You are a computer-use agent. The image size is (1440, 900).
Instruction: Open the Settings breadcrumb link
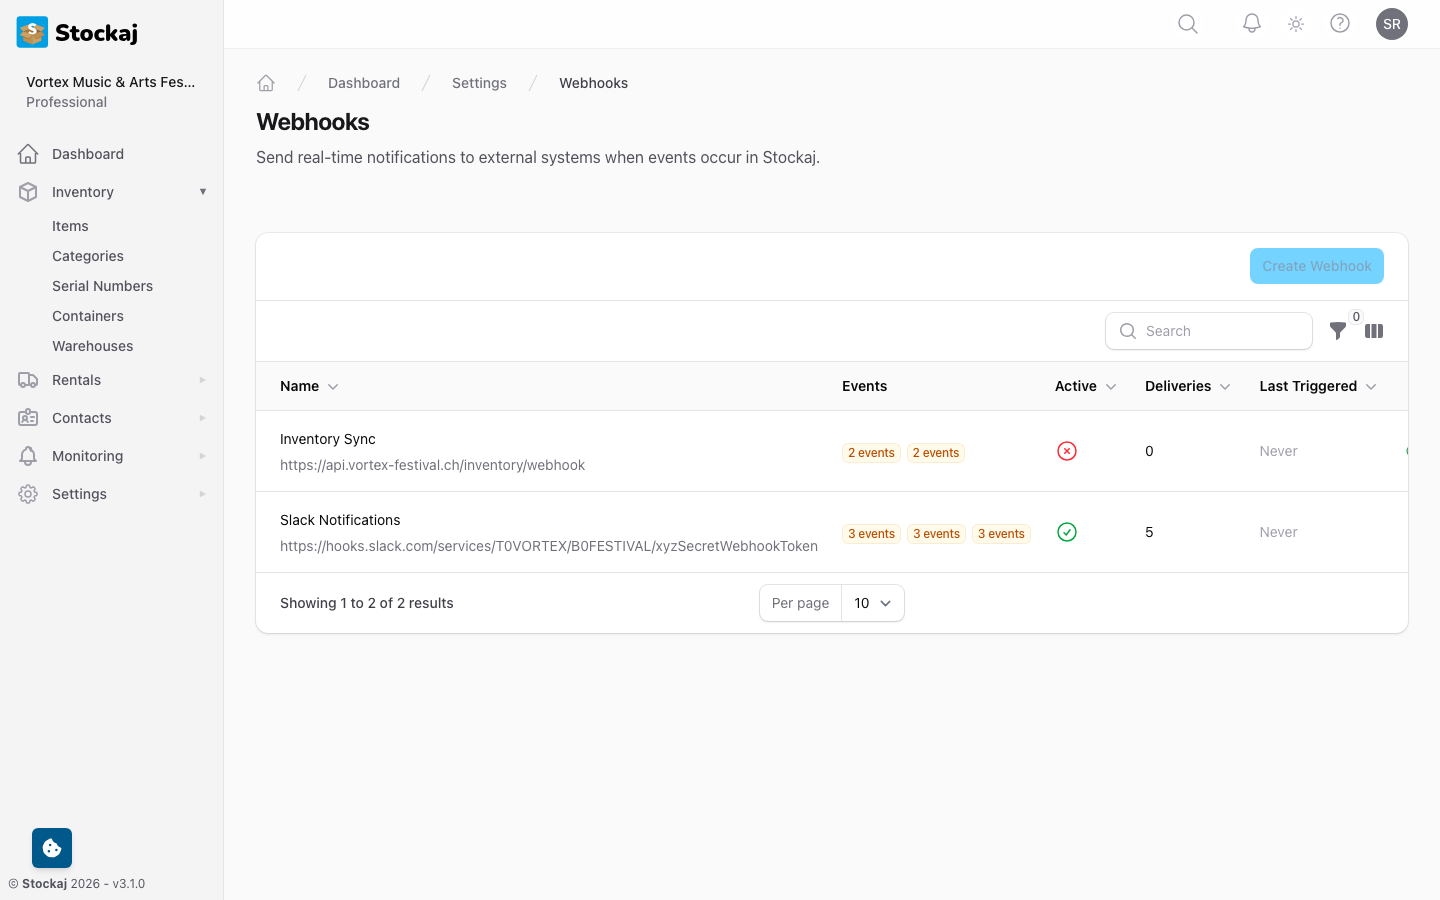click(479, 83)
